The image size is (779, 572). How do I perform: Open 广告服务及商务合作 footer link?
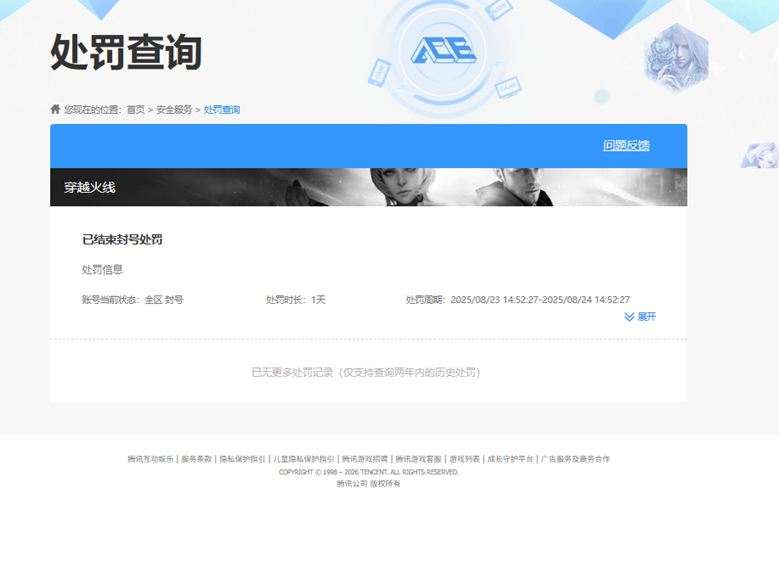575,459
